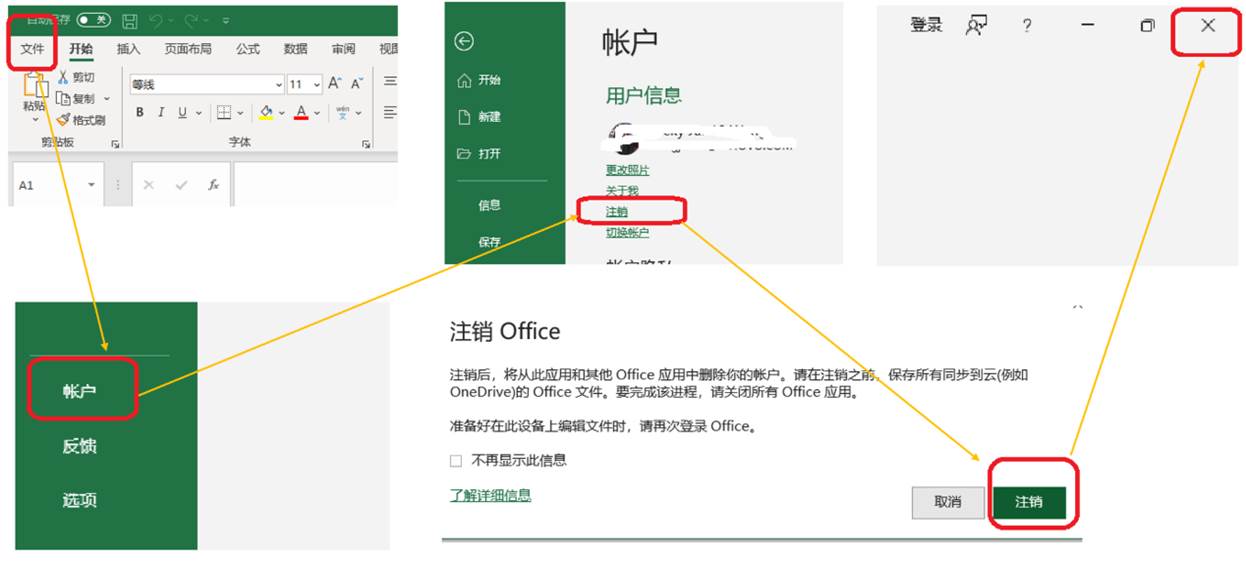This screenshot has width=1246, height=561.
Task: Click the fill color paint bucket
Action: pyautogui.click(x=266, y=113)
